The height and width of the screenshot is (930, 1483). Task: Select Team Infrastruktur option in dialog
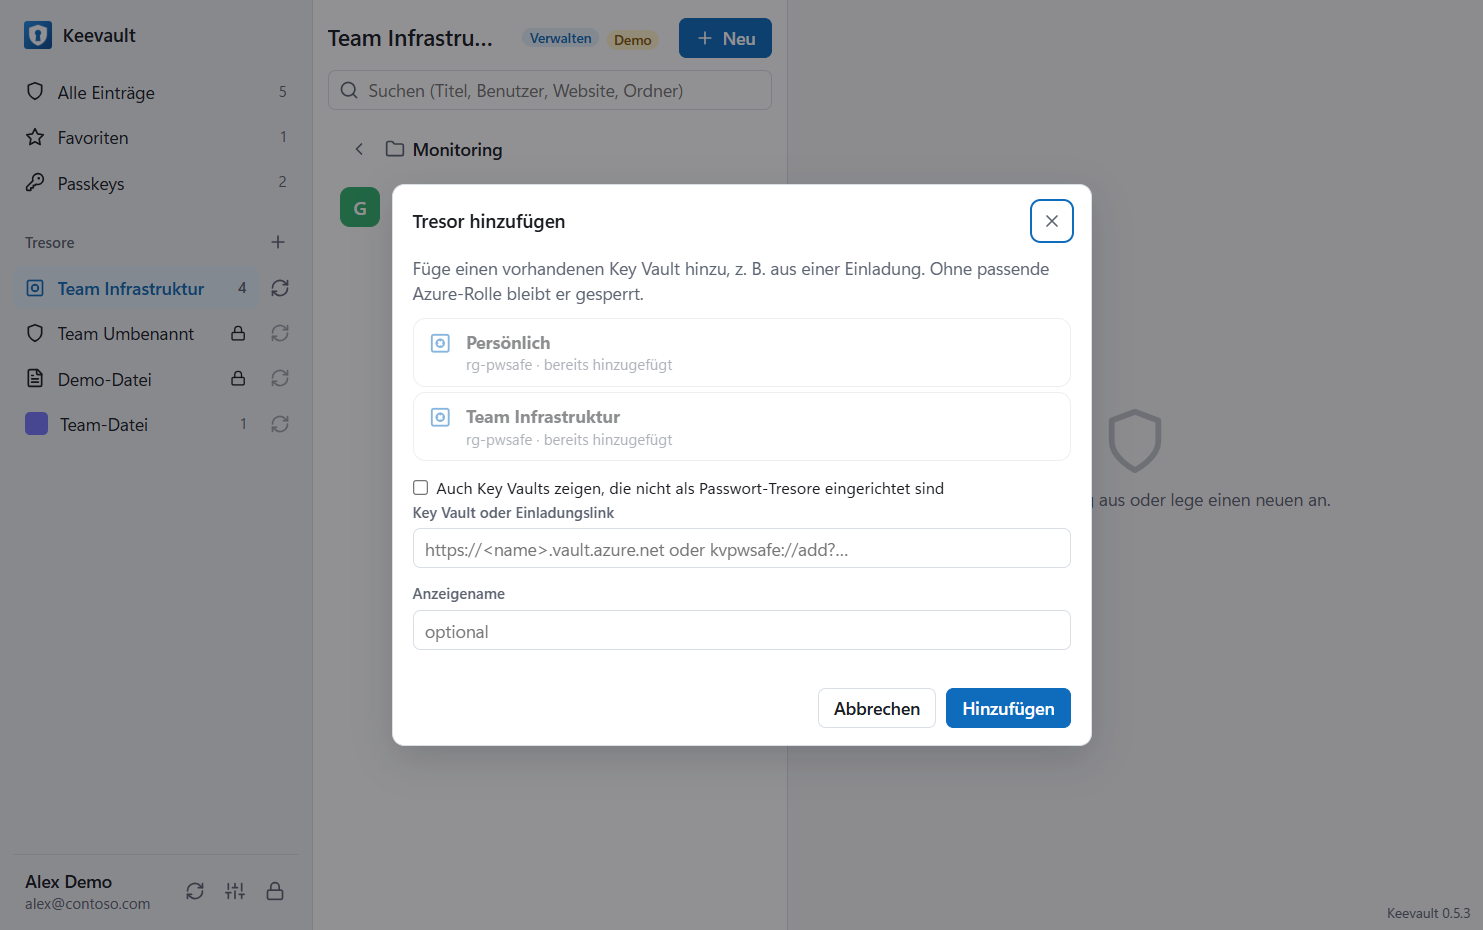tap(742, 427)
